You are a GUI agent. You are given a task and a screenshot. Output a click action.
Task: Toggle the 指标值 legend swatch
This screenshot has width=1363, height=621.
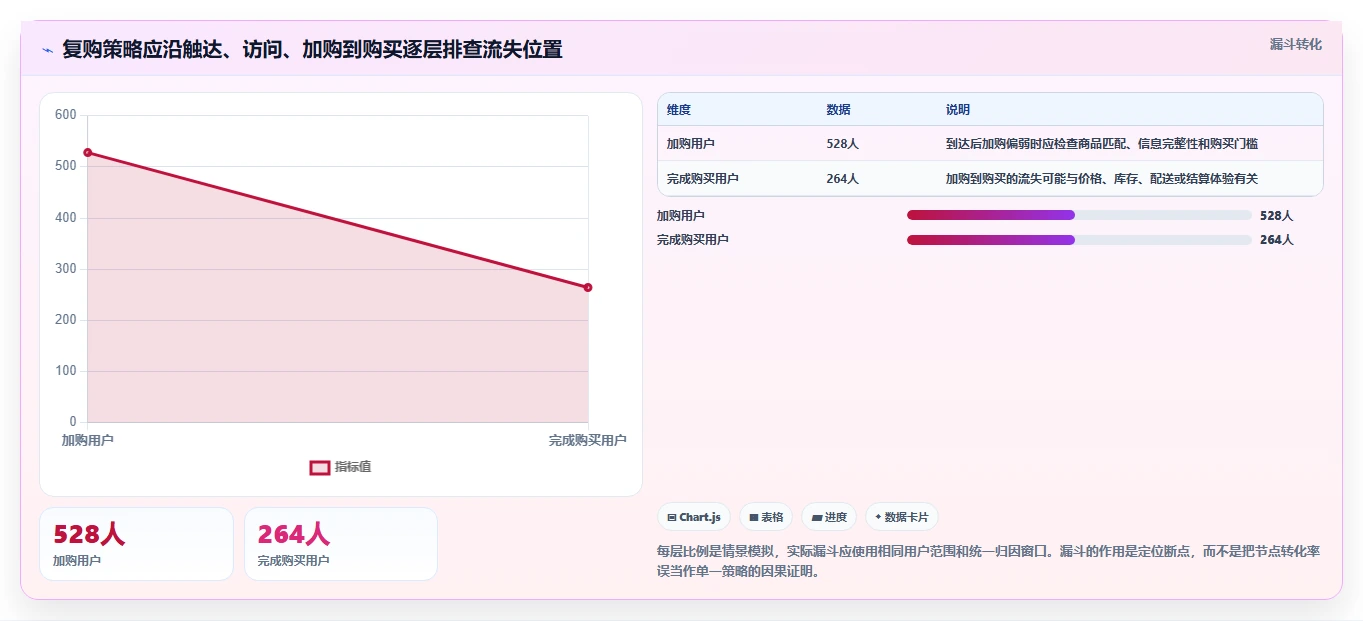click(x=320, y=467)
